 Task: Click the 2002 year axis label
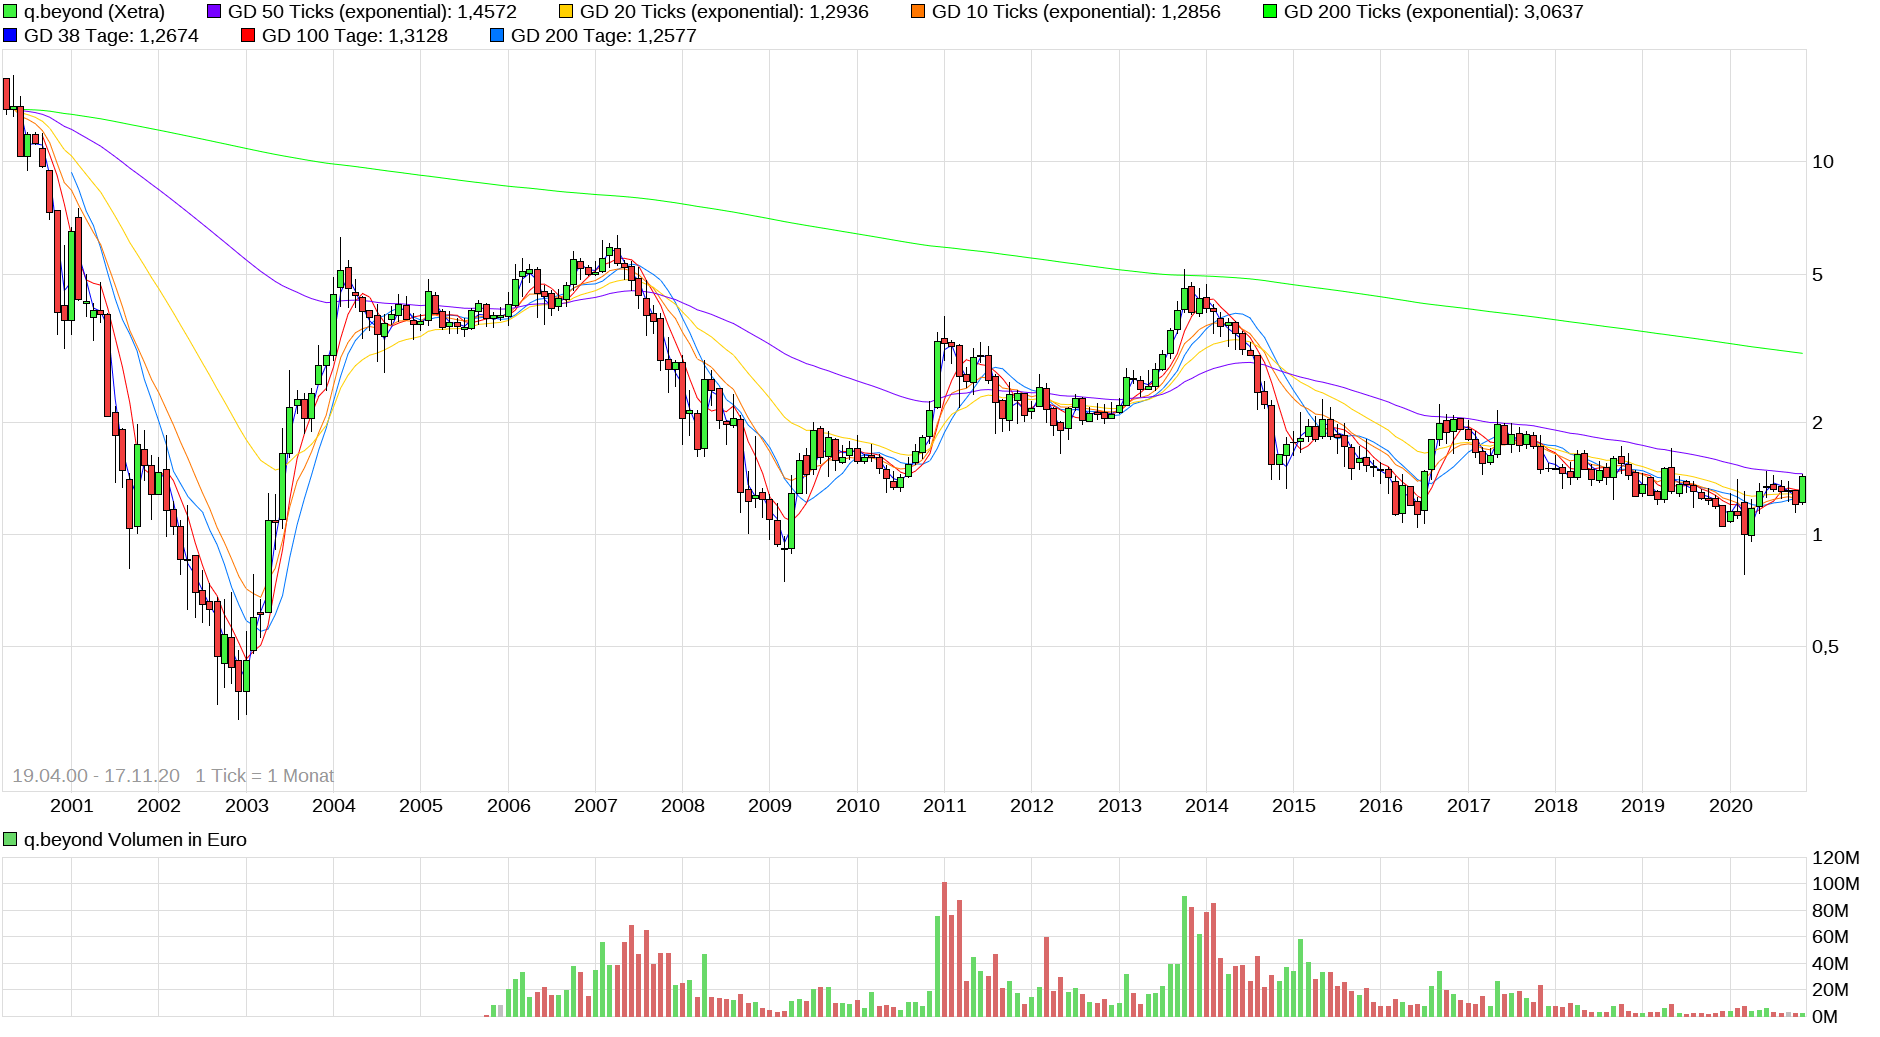159,806
